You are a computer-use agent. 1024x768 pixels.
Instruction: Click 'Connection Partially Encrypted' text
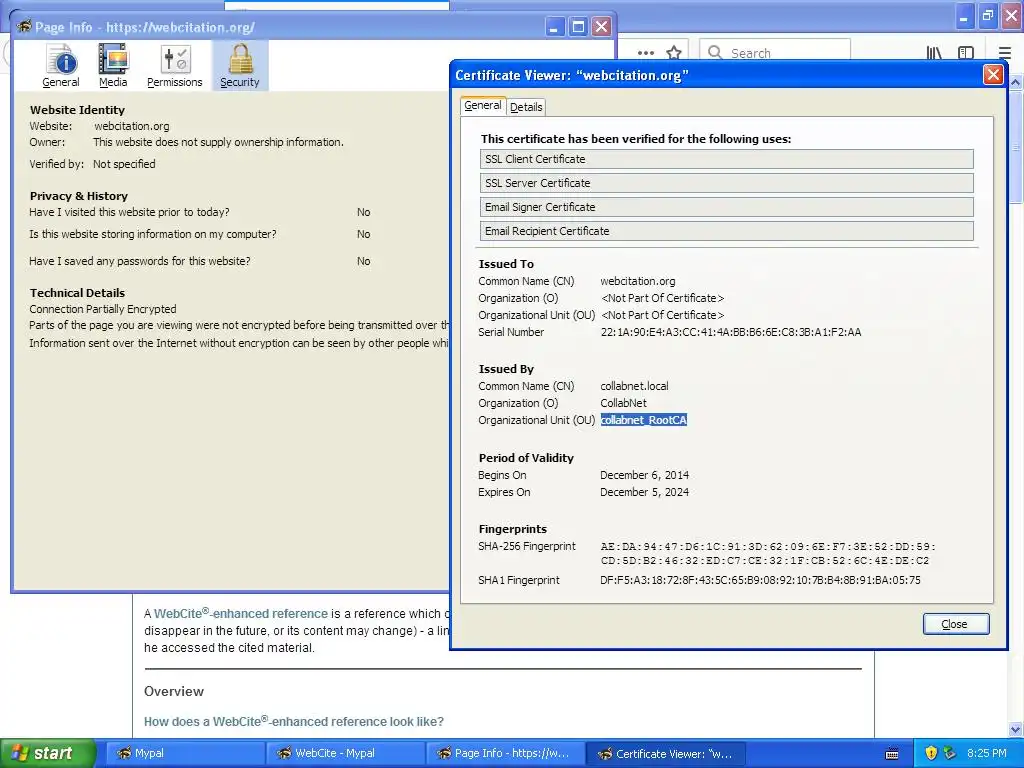tap(103, 309)
